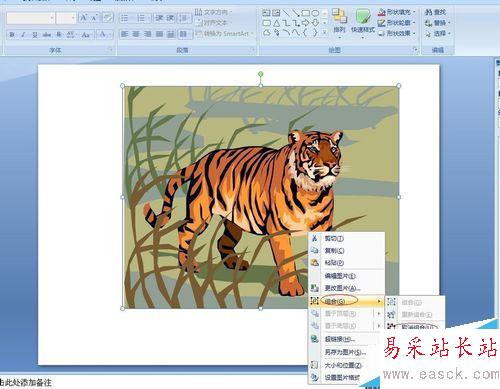
Task: Select the left brace shape
Action: (x=305, y=33)
